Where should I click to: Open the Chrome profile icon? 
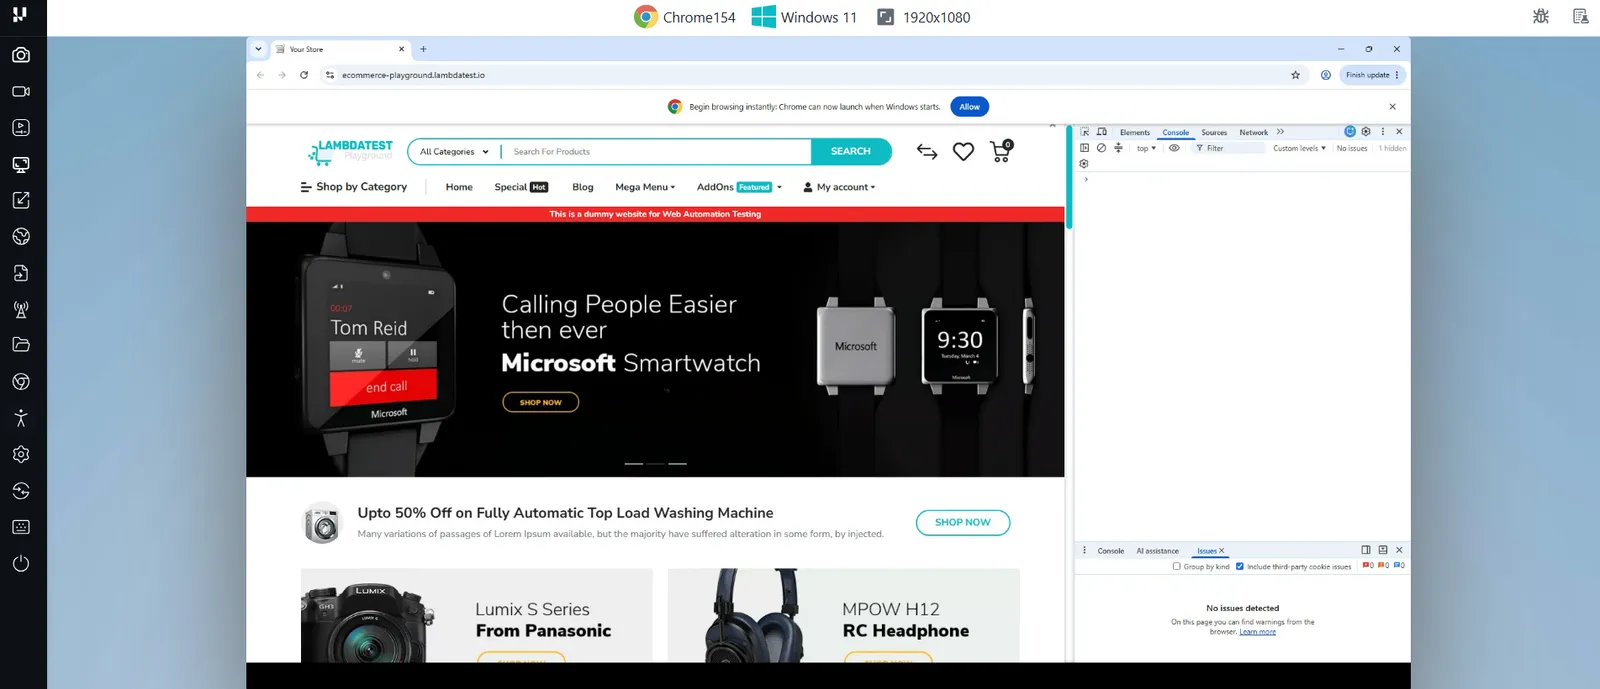point(1326,75)
